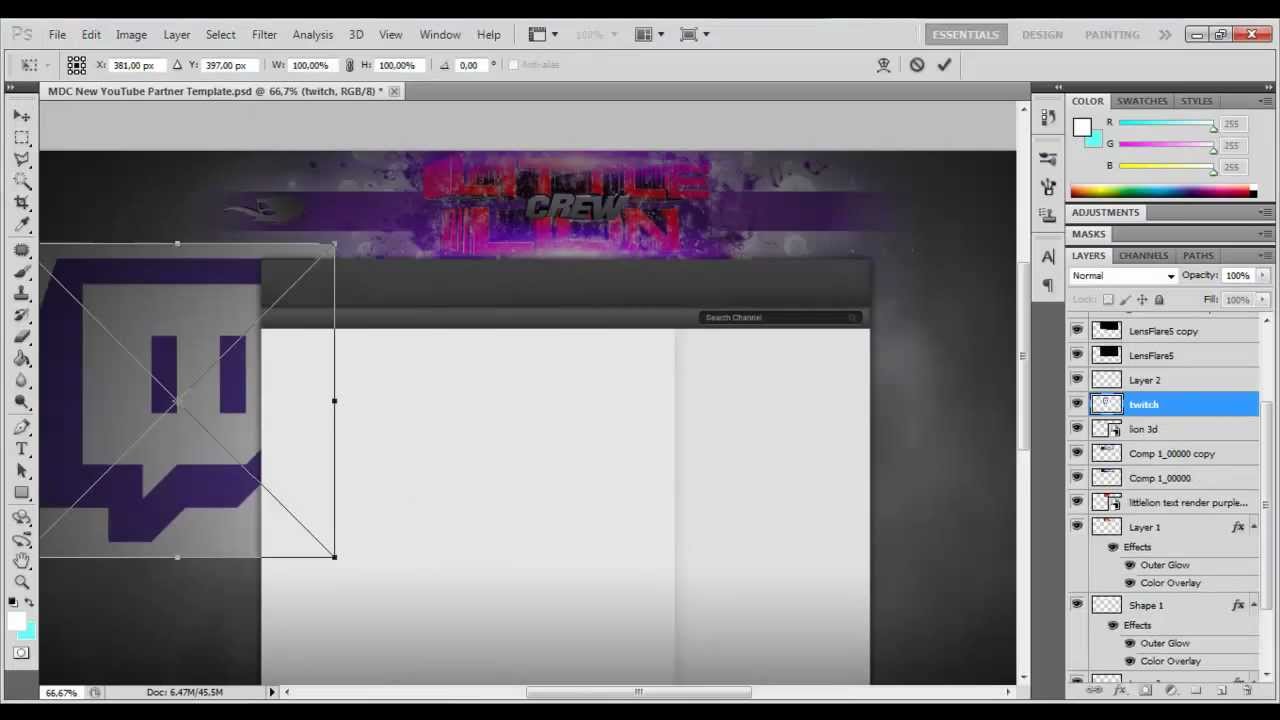Switch to the Paths tab
Viewport: 1280px width, 720px height.
pyautogui.click(x=1198, y=256)
